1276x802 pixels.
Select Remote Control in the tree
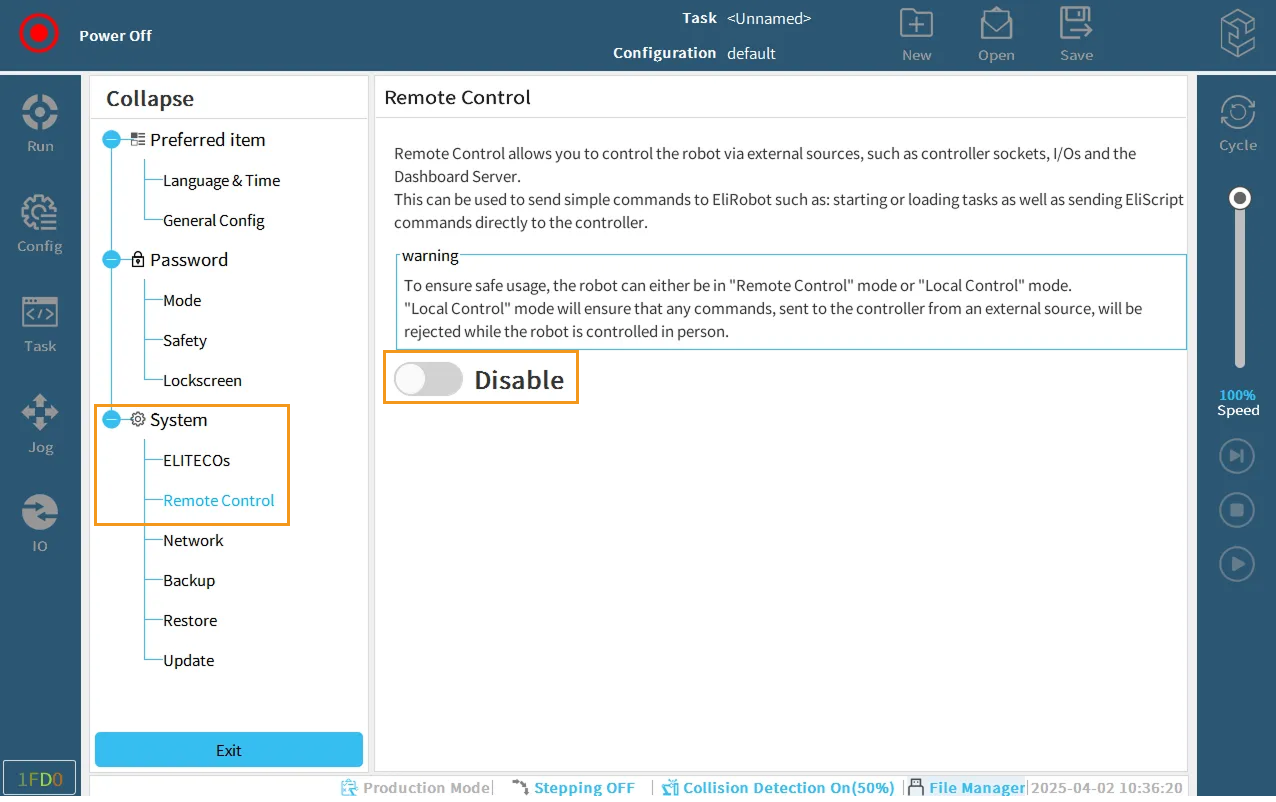(x=218, y=501)
